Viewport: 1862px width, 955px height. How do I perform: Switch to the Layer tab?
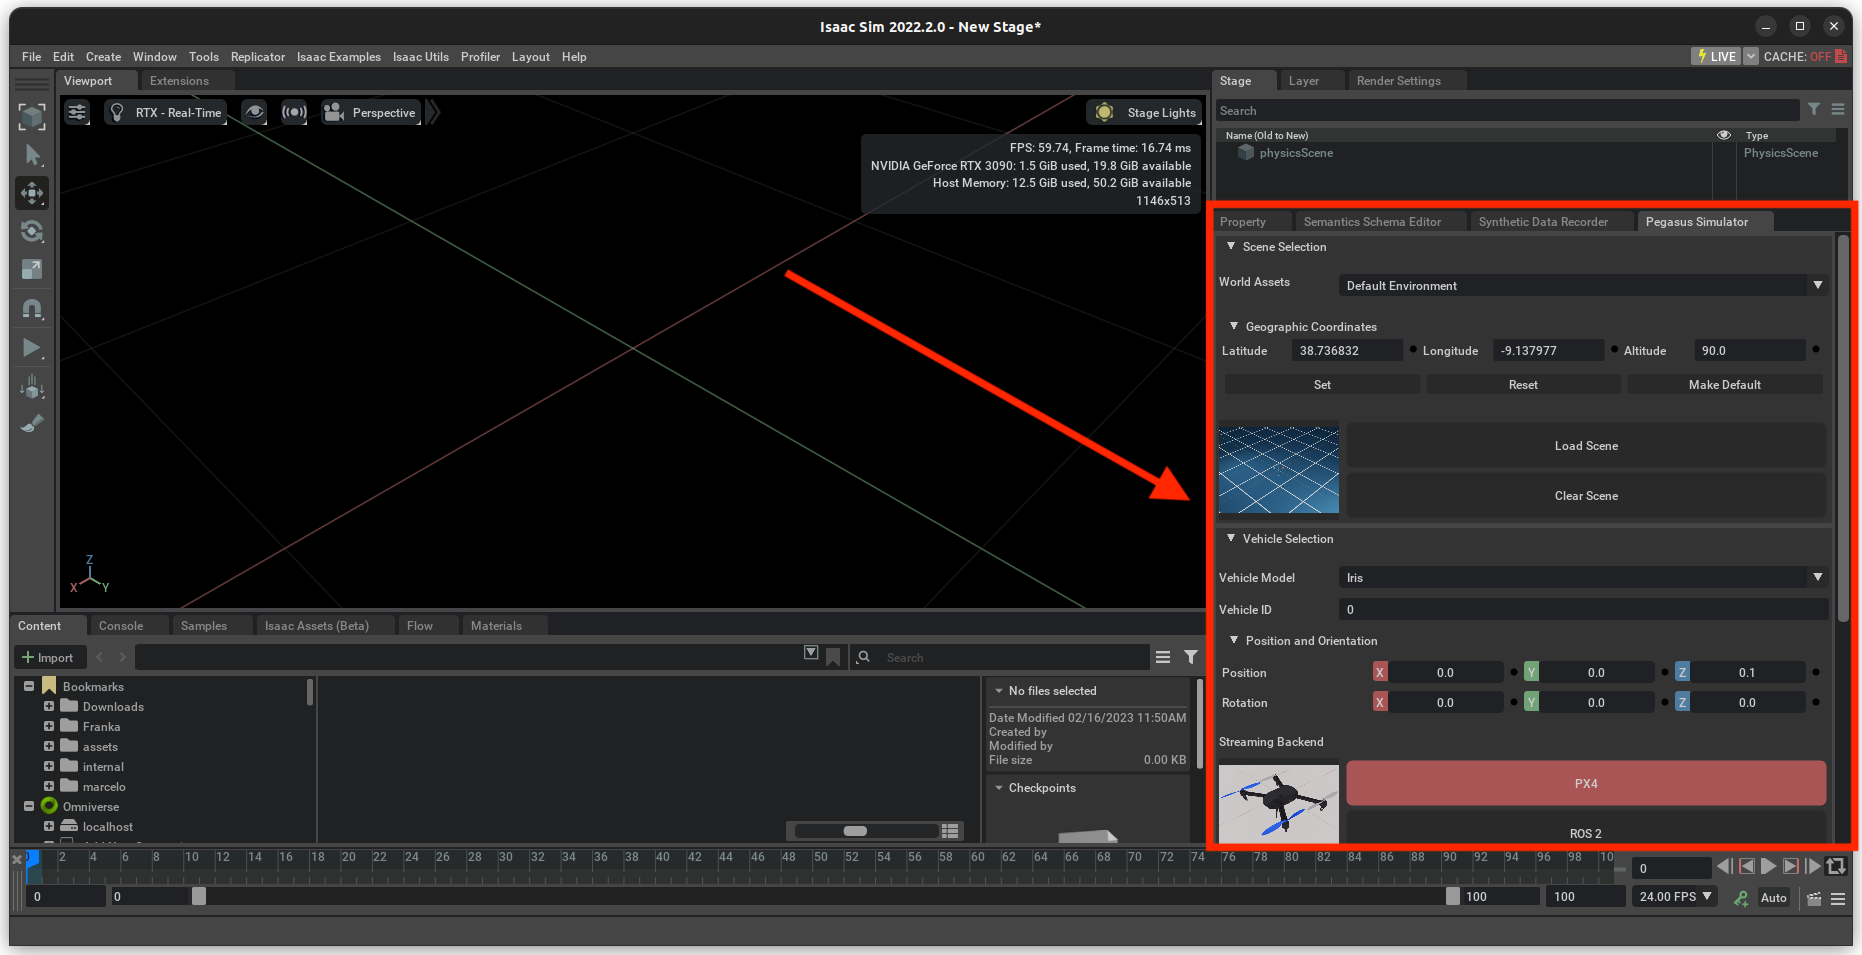coord(1304,81)
